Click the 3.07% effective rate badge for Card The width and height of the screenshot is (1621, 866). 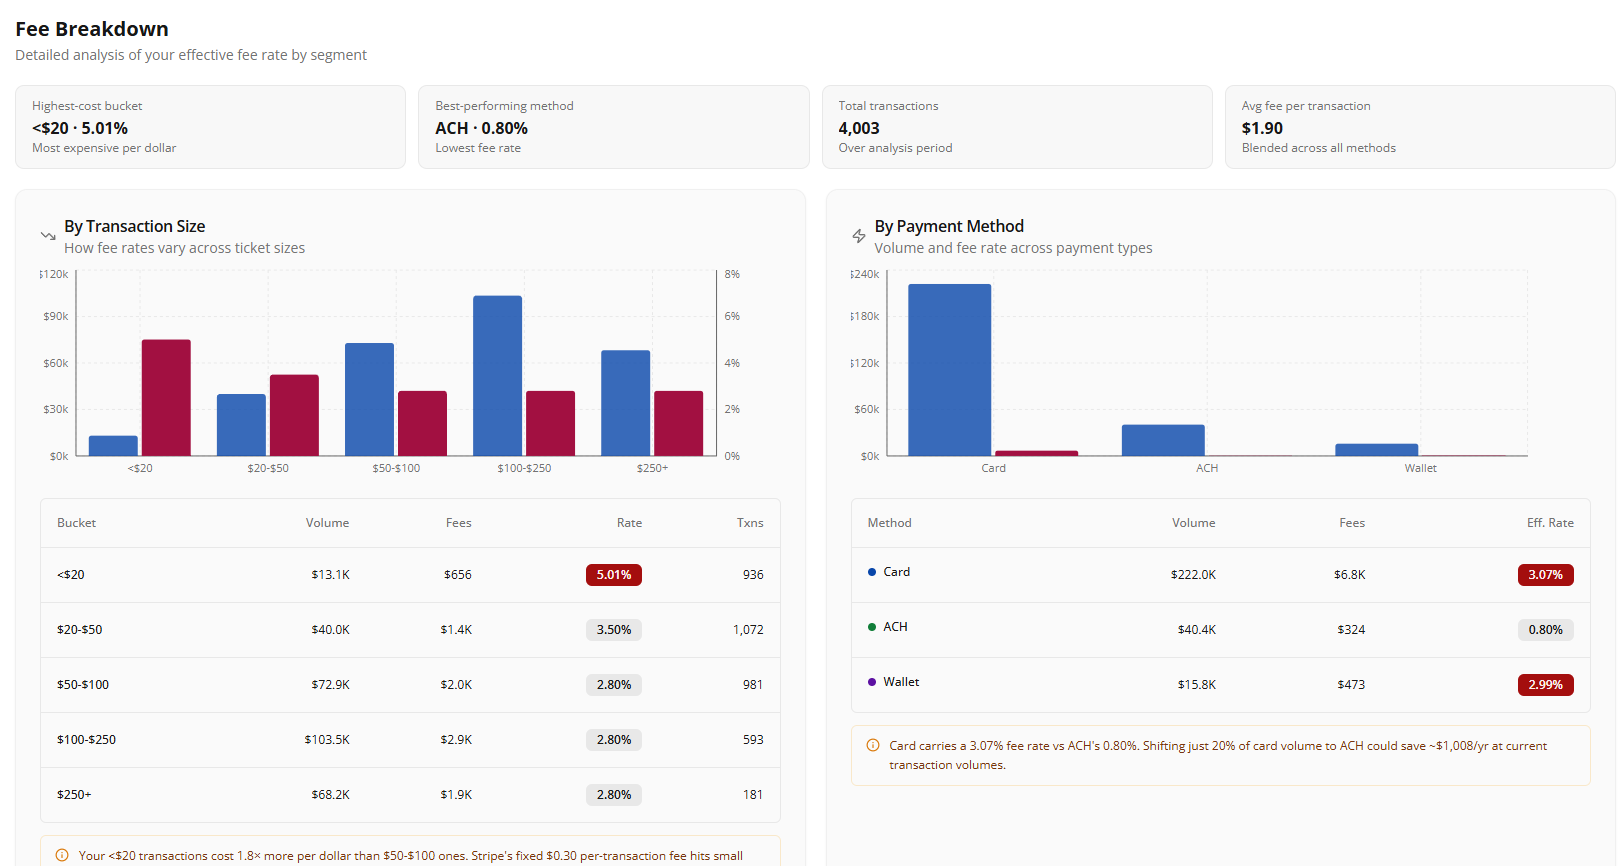[1544, 575]
